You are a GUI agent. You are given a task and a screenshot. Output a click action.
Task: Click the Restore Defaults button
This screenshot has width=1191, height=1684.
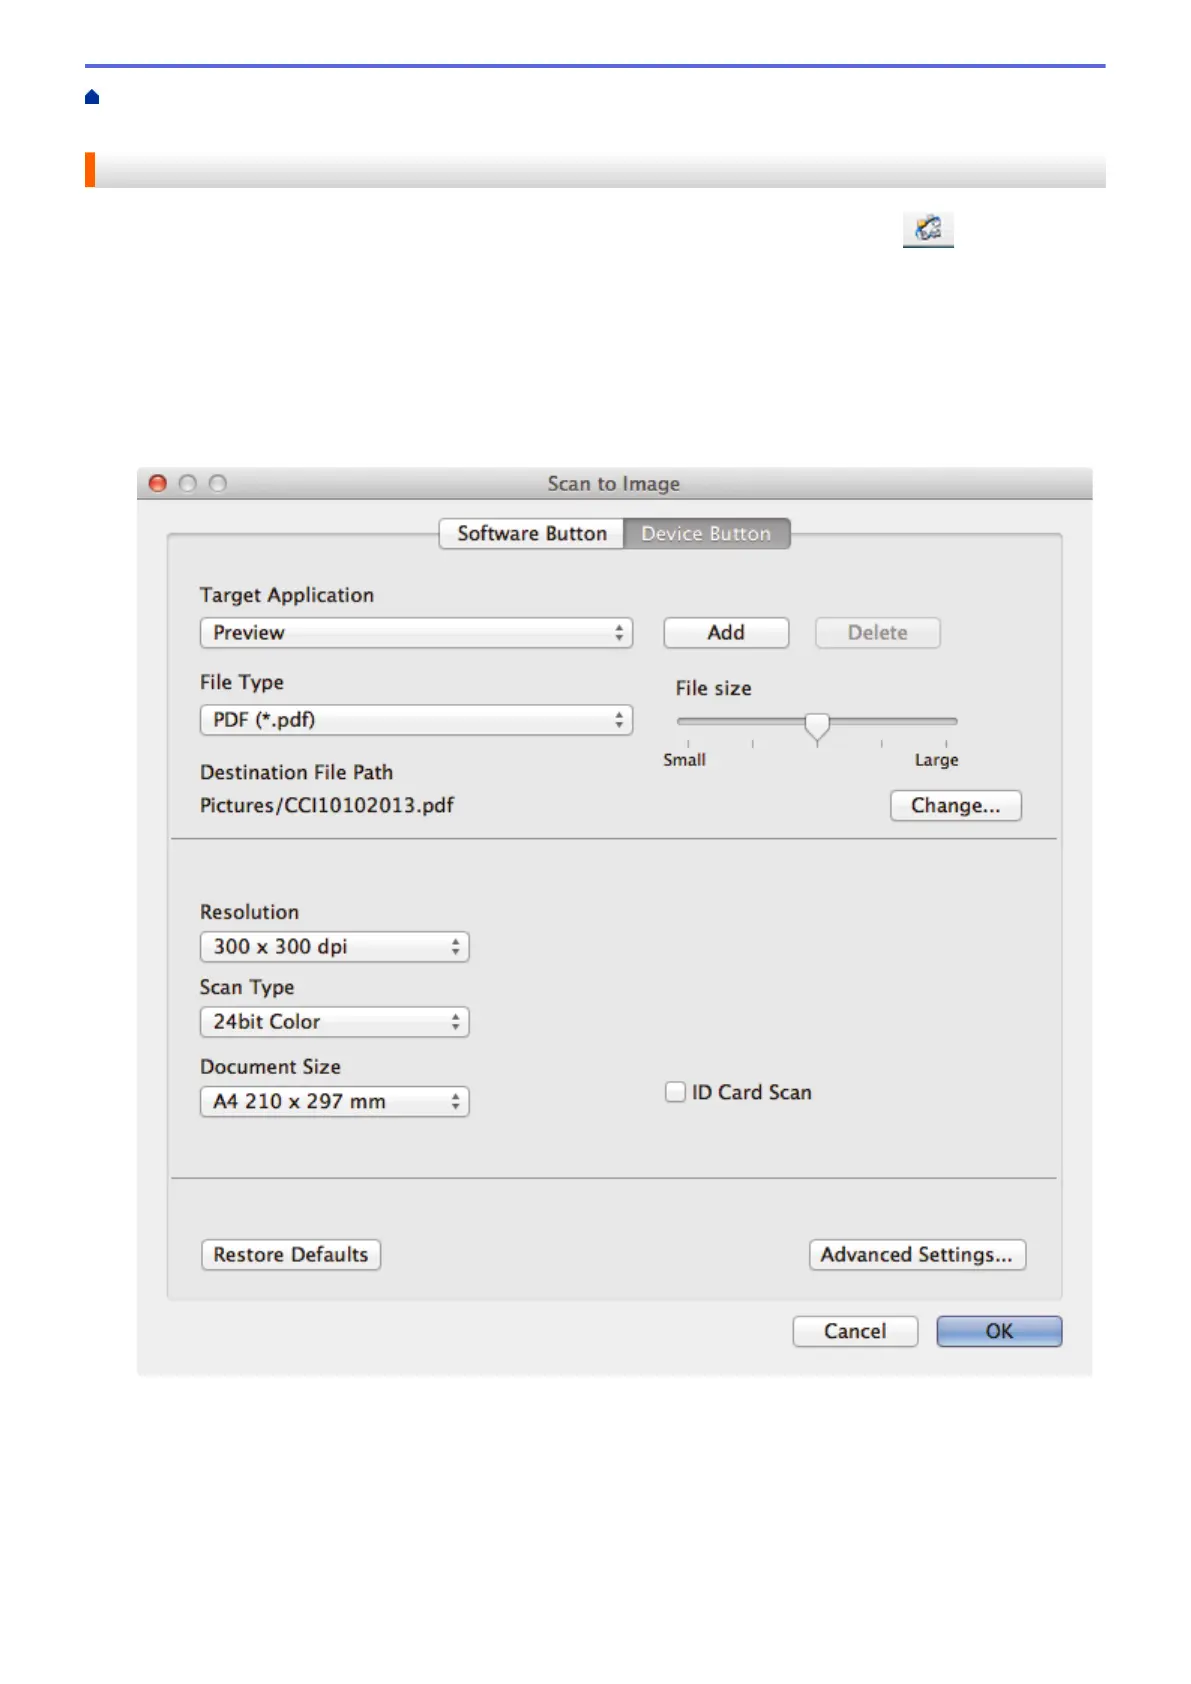point(291,1255)
